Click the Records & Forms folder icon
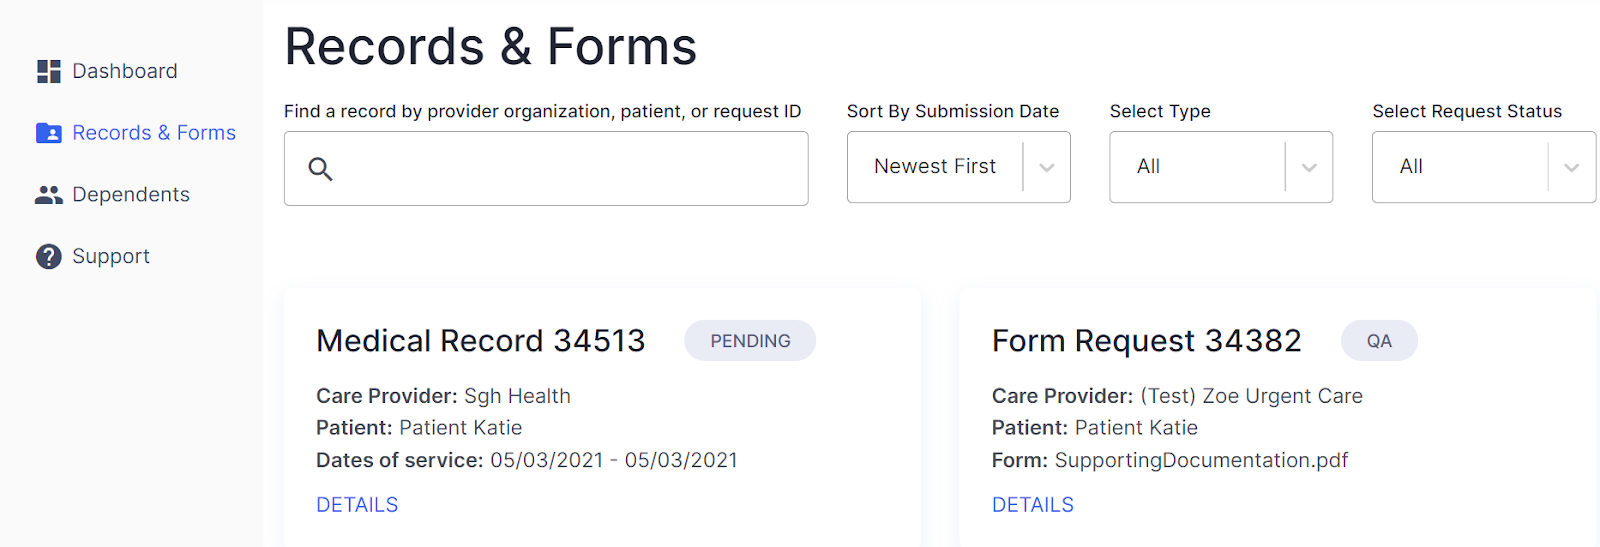 49,133
